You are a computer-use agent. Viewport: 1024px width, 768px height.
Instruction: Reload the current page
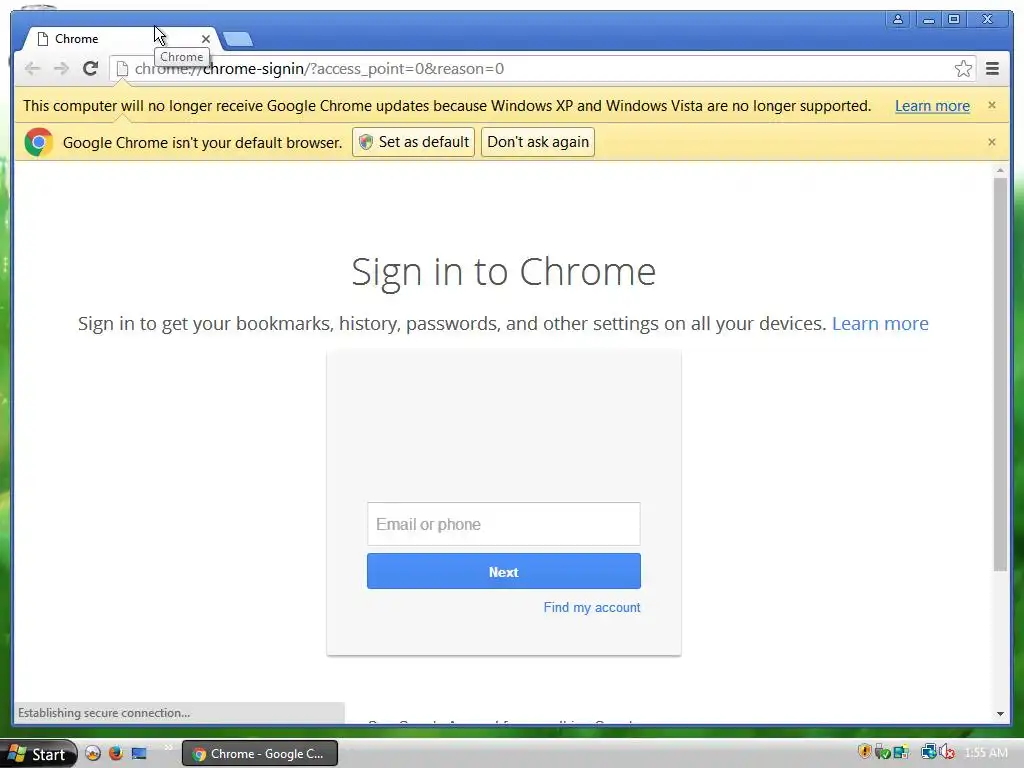click(91, 69)
